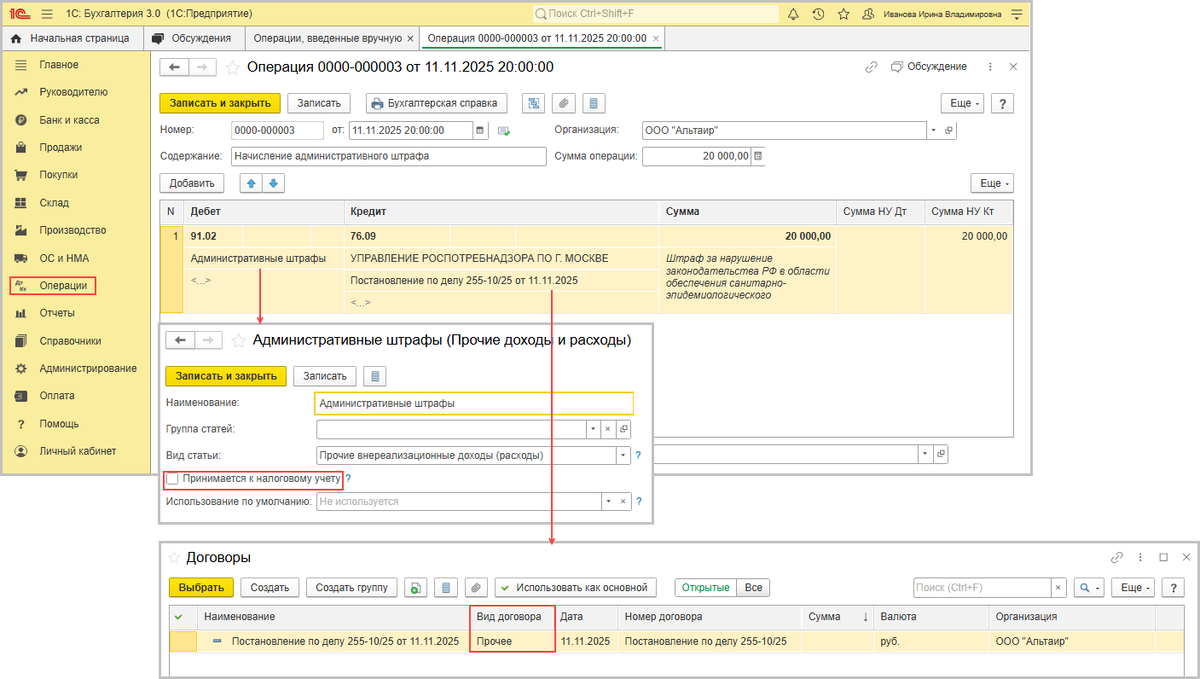1200x679 pixels.
Task: Expand Организация dropdown arrow
Action: coord(933,130)
